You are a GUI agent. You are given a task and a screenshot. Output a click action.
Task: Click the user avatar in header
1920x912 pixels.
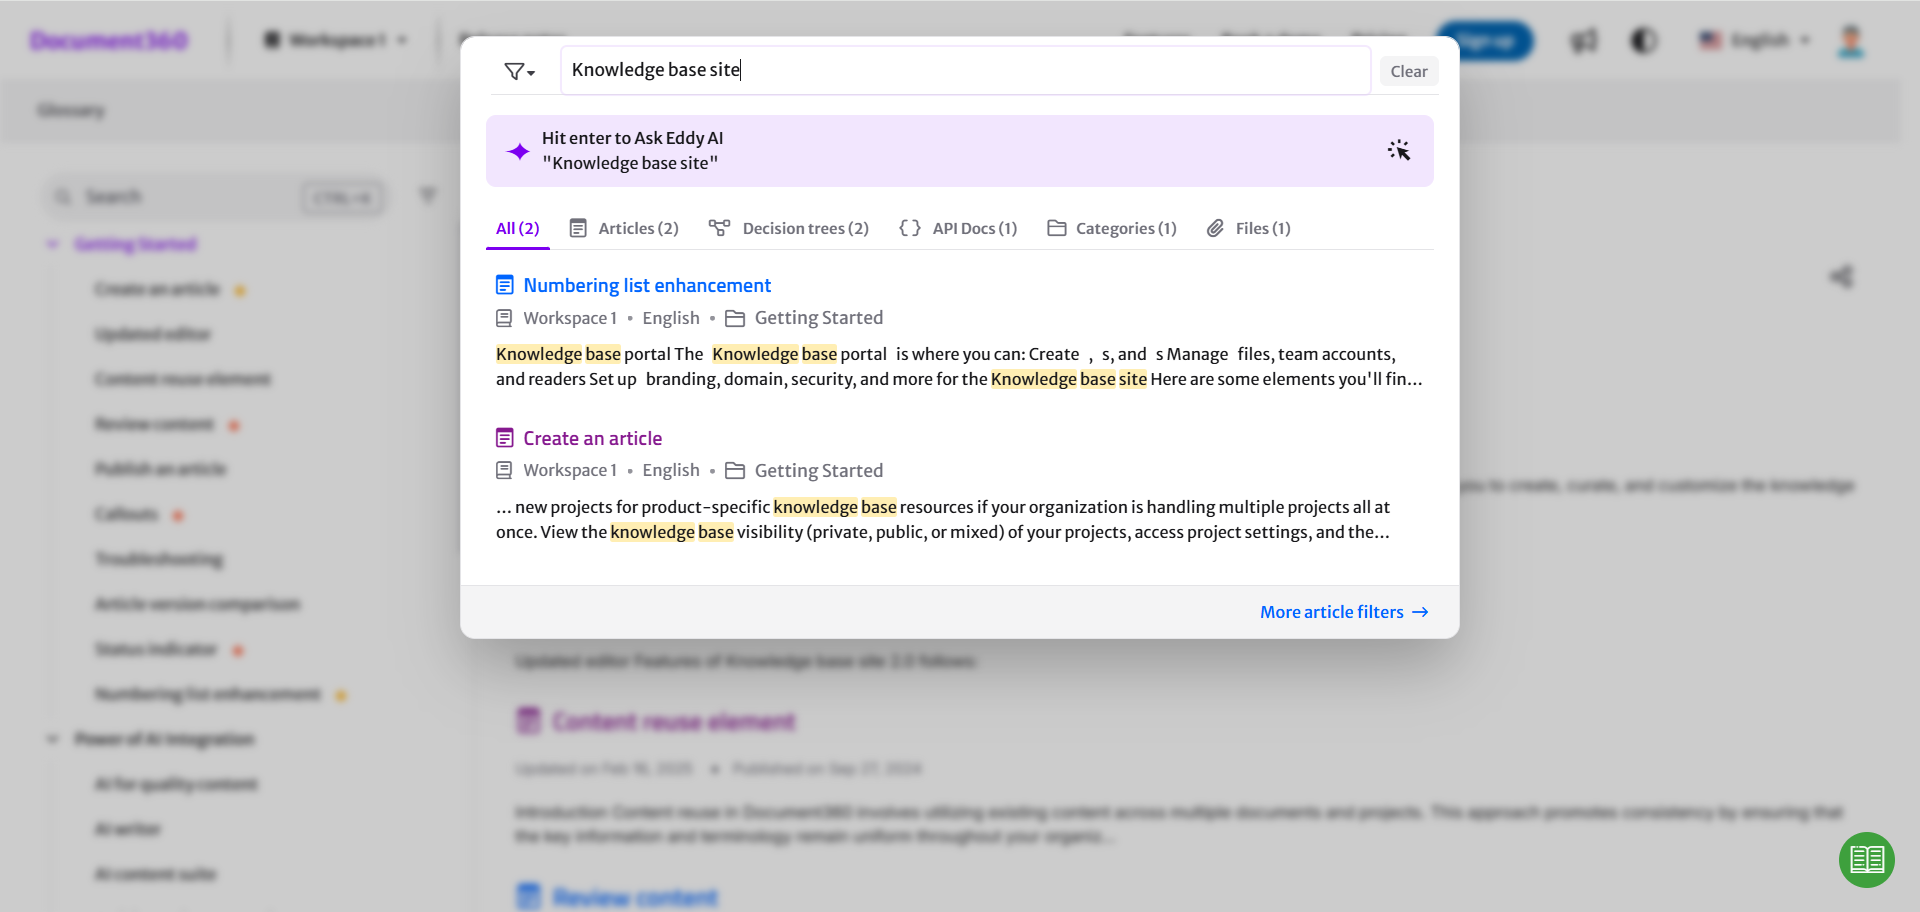[1851, 41]
